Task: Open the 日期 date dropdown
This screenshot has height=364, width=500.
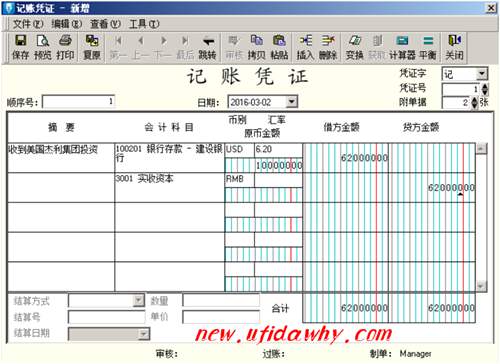Action: tap(291, 102)
